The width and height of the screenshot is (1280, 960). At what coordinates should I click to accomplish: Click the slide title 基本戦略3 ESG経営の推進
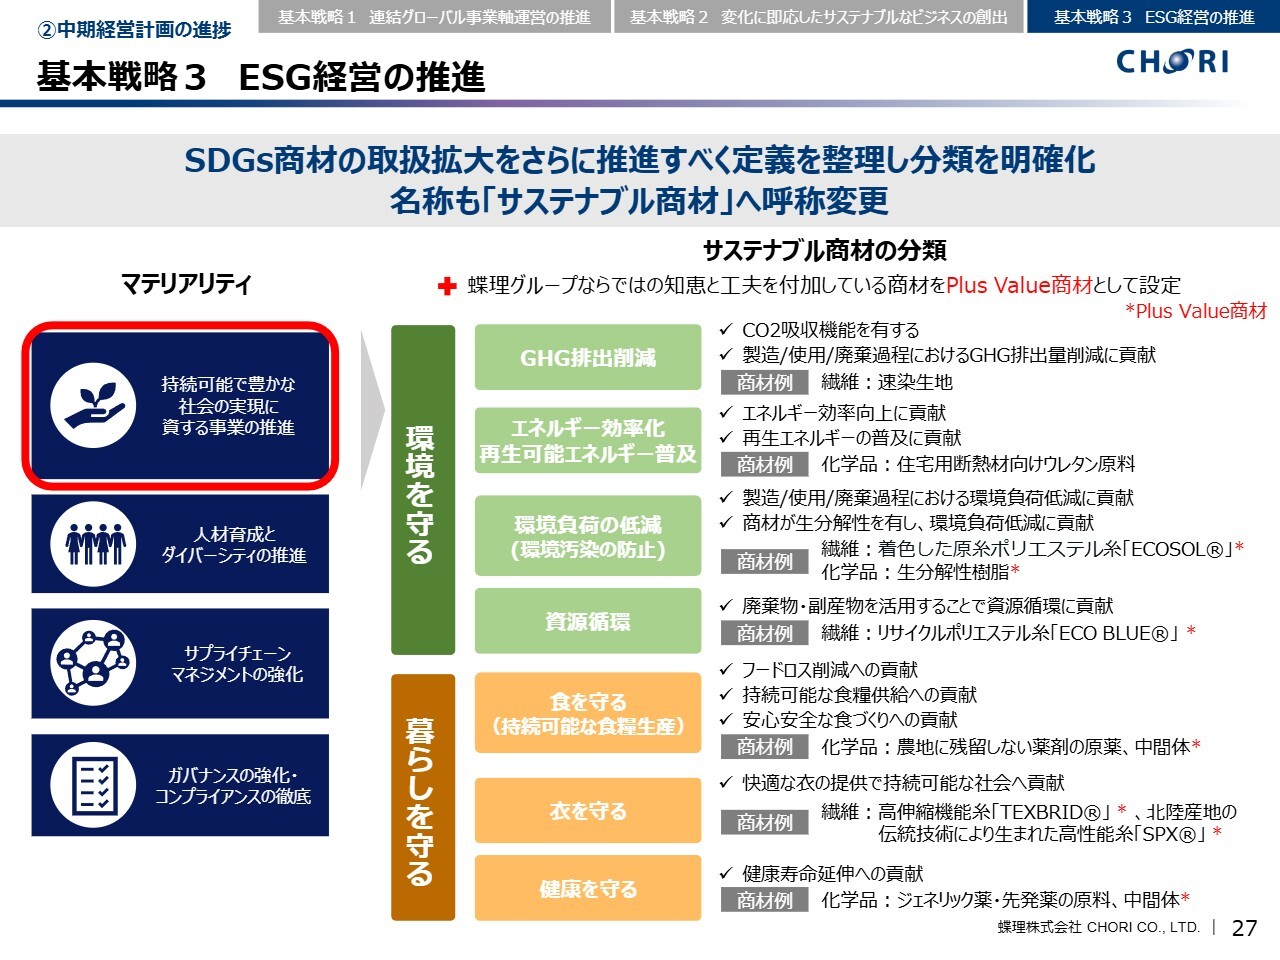(x=261, y=77)
